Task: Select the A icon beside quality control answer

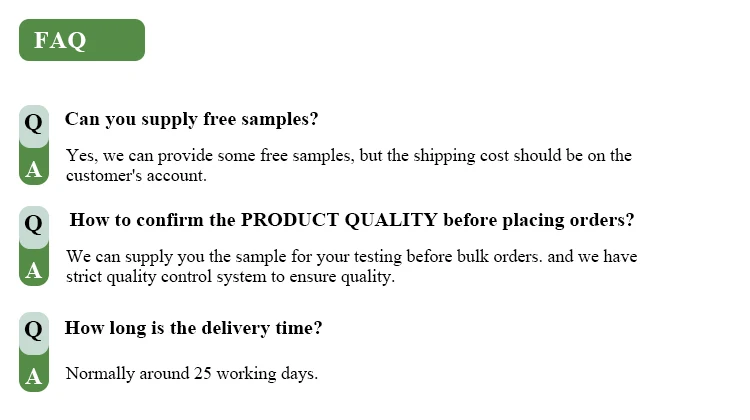Action: (x=33, y=267)
